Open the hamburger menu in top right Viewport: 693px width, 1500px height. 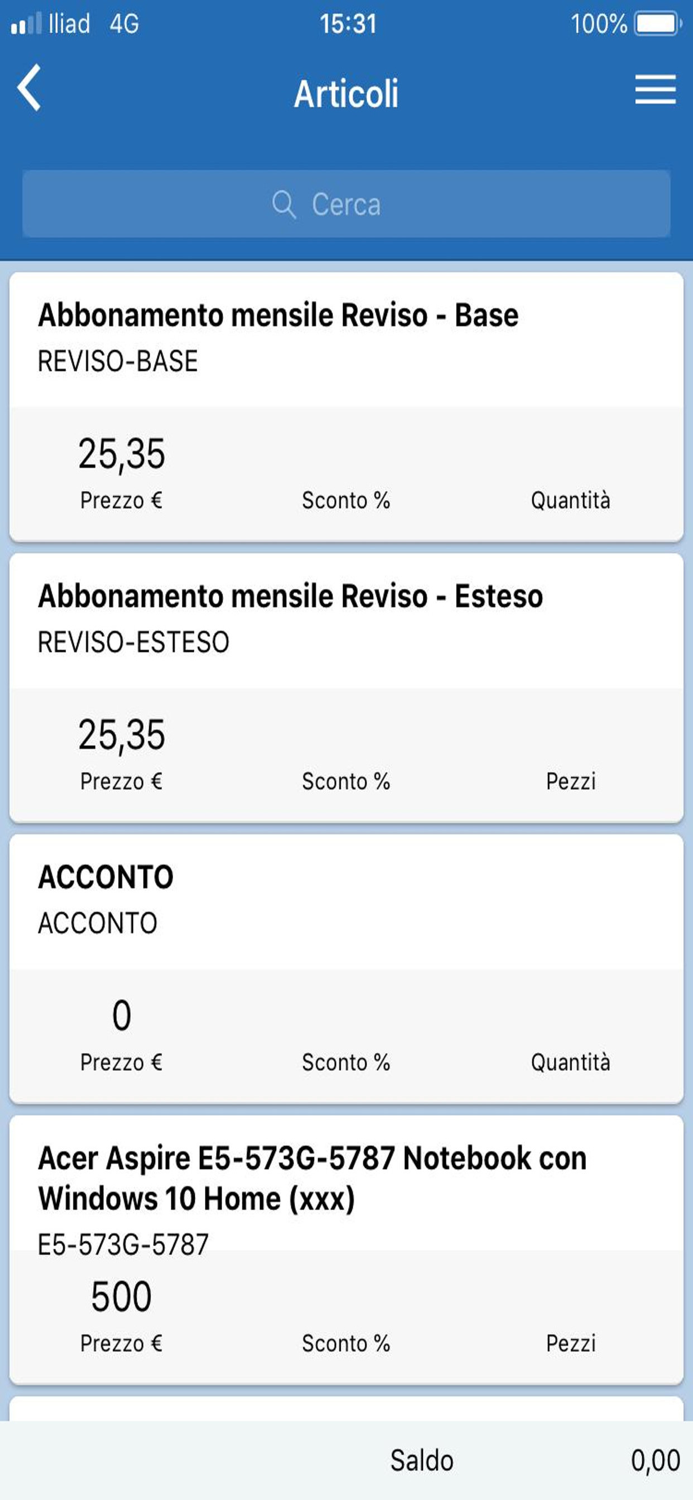pyautogui.click(x=655, y=90)
